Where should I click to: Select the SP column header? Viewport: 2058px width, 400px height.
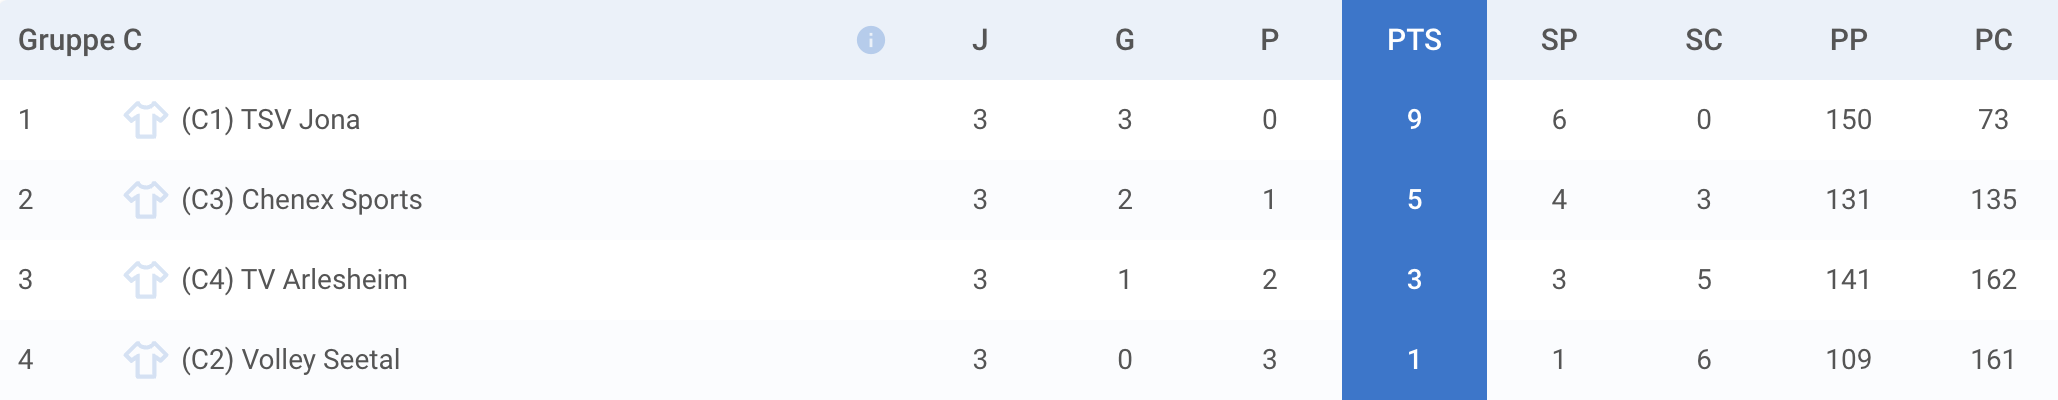tap(1559, 40)
